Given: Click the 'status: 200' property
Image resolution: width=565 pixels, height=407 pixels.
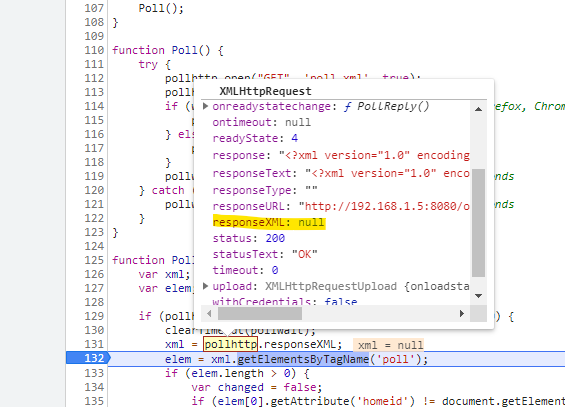Looking at the screenshot, I should [x=249, y=238].
